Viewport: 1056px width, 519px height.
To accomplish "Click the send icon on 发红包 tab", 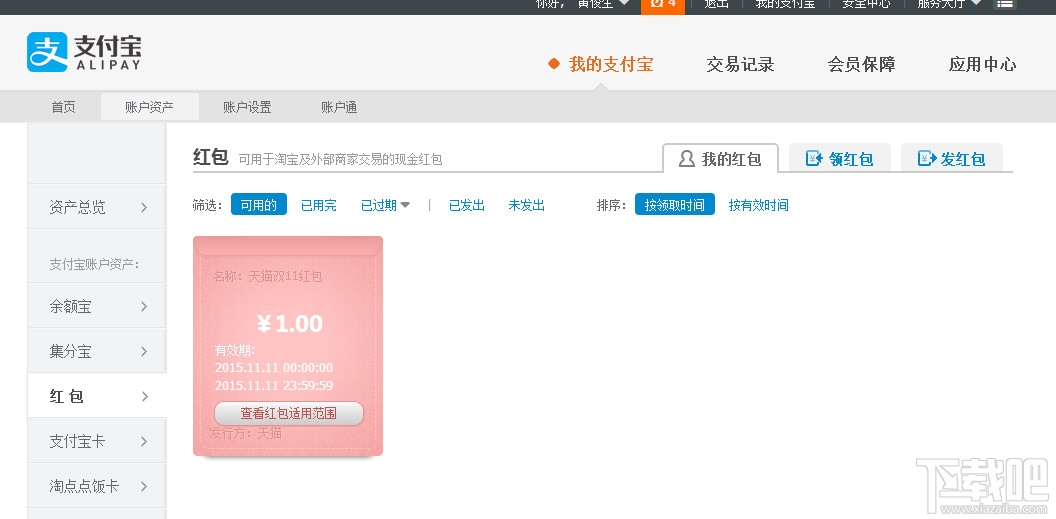I will [927, 159].
